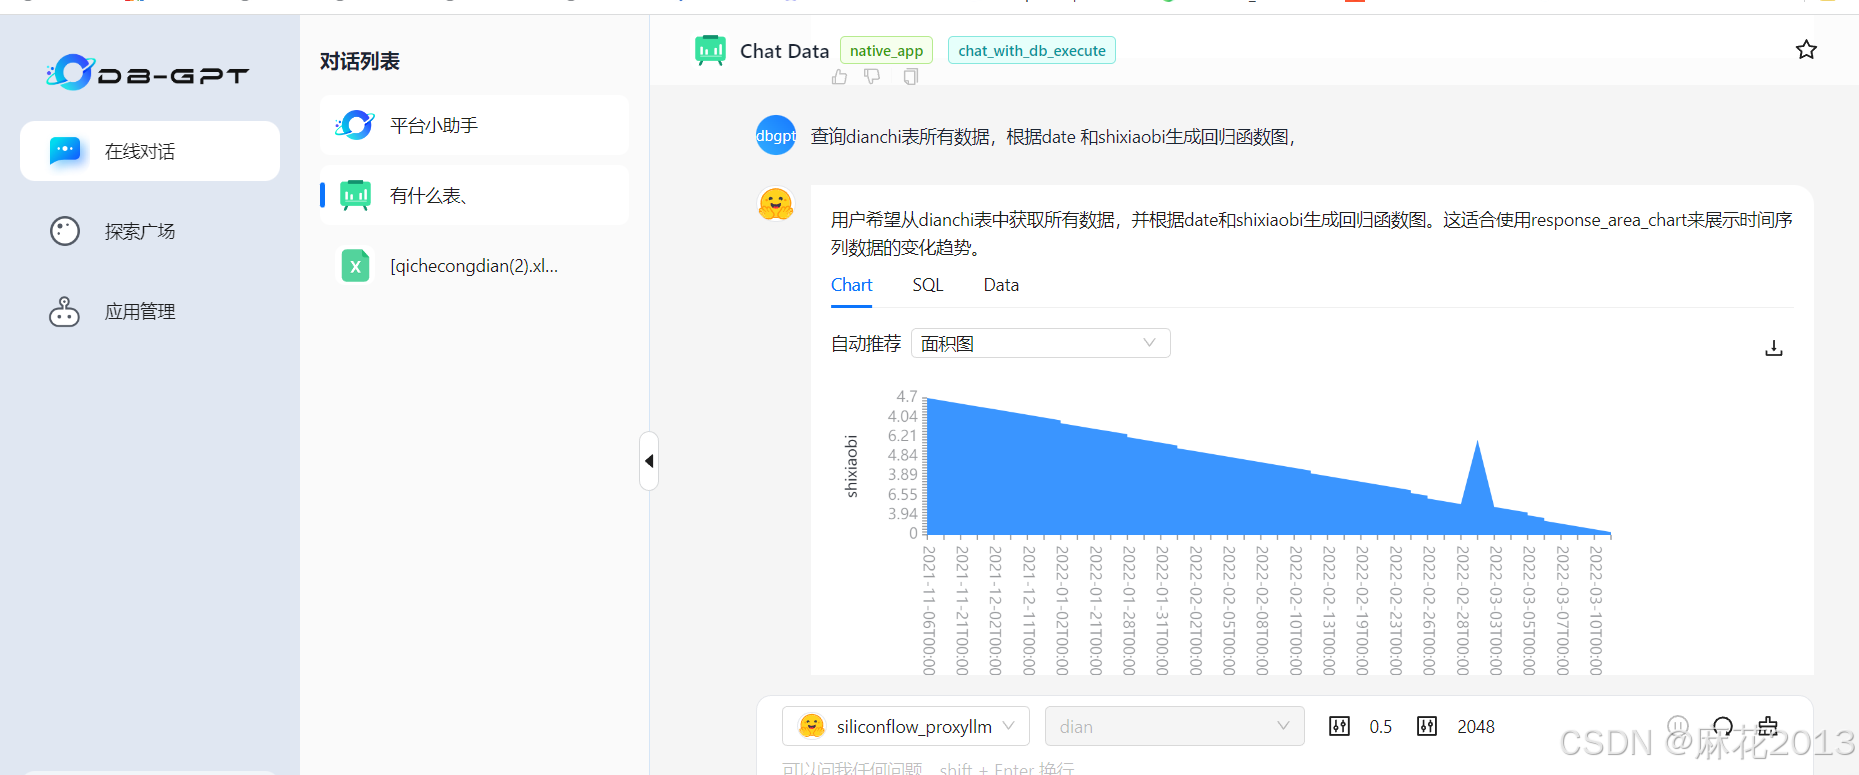This screenshot has width=1859, height=775.
Task: Click the dbgpt user avatar
Action: pyautogui.click(x=776, y=135)
